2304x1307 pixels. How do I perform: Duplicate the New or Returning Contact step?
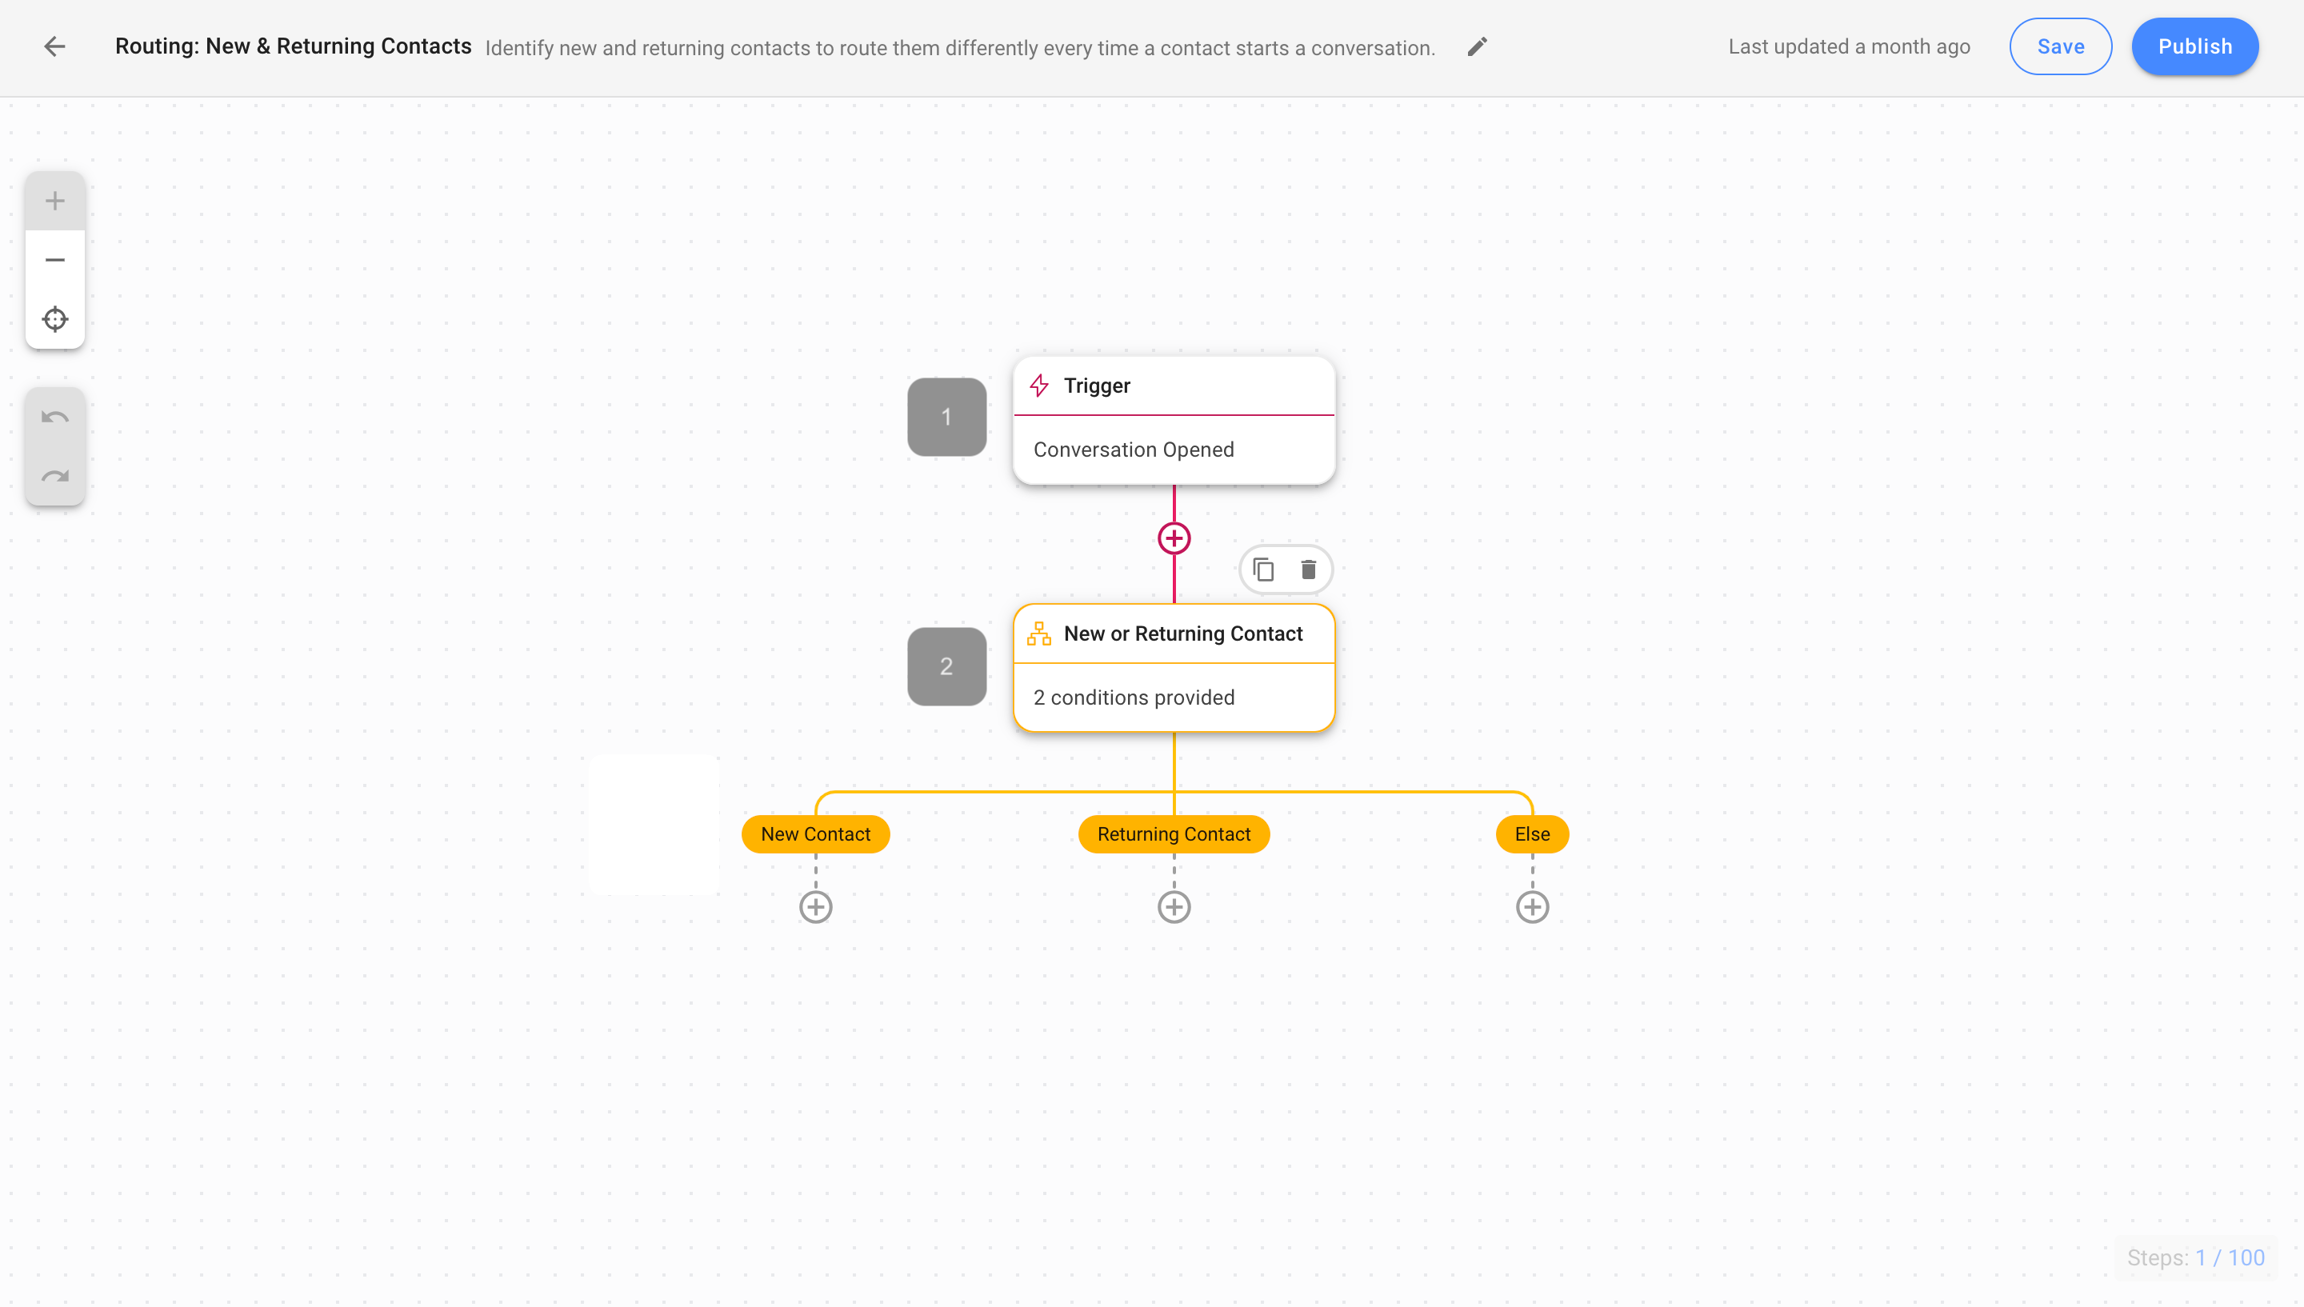pos(1263,570)
